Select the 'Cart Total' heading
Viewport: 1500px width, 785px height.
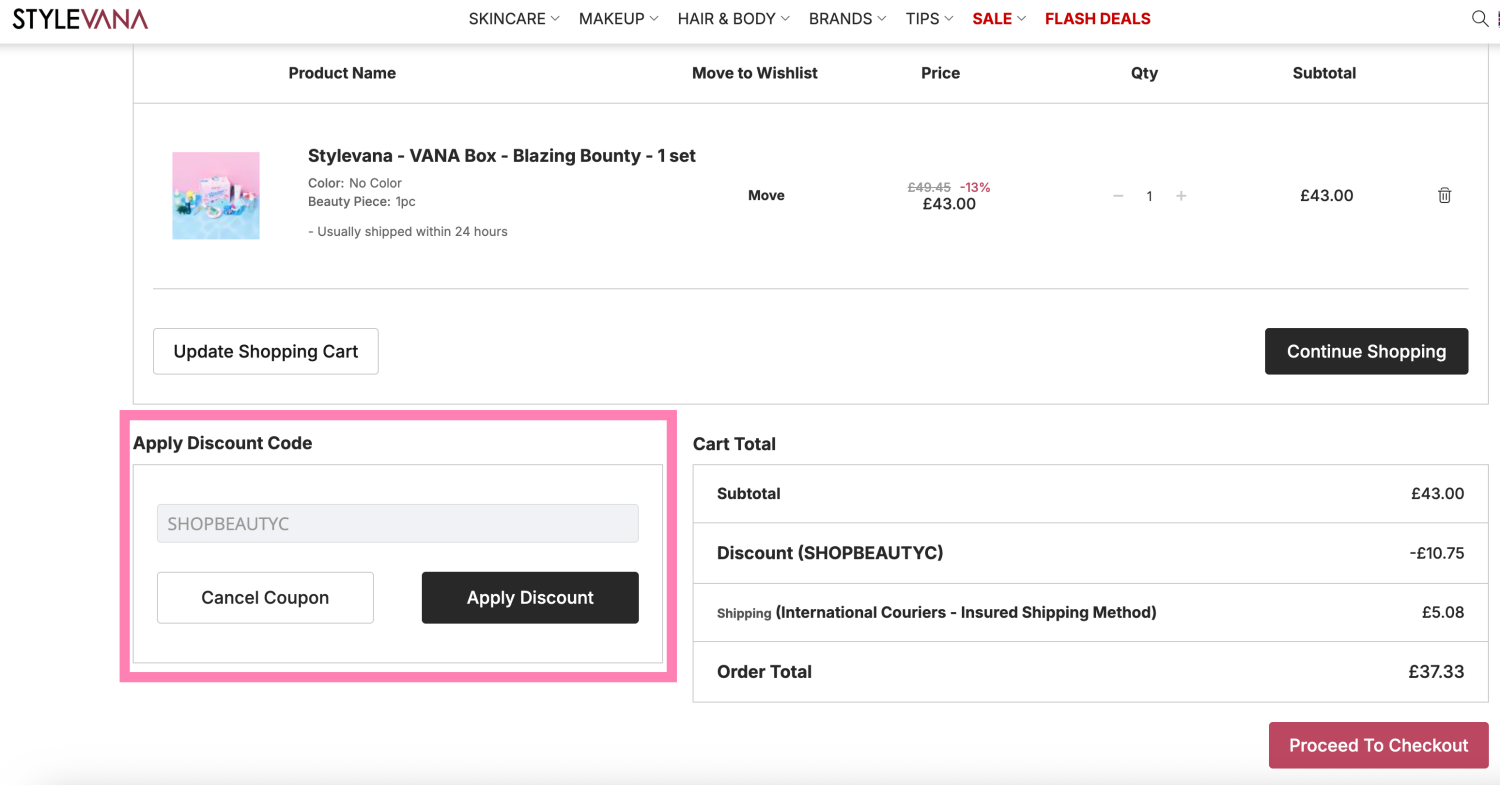734,444
